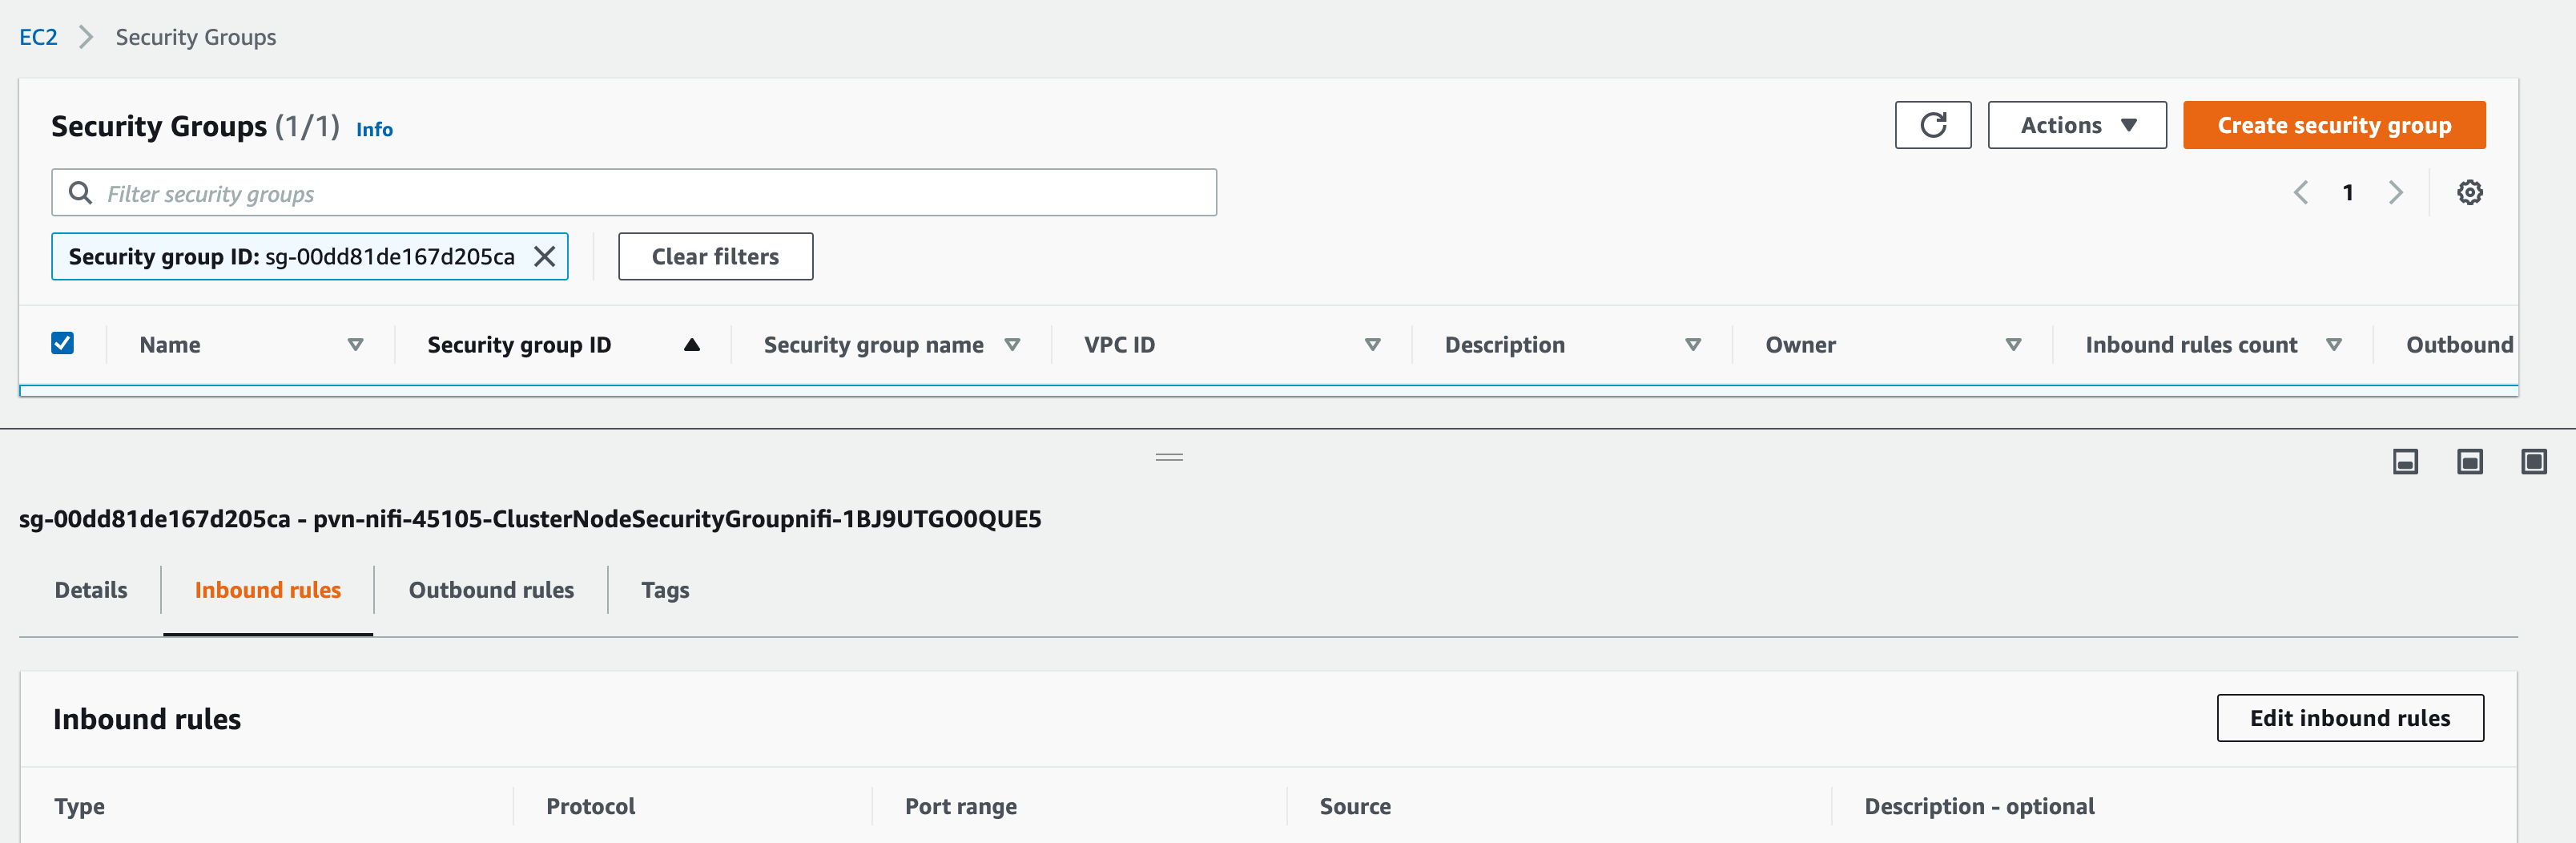Click Create security group
The height and width of the screenshot is (843, 2576).
tap(2333, 125)
